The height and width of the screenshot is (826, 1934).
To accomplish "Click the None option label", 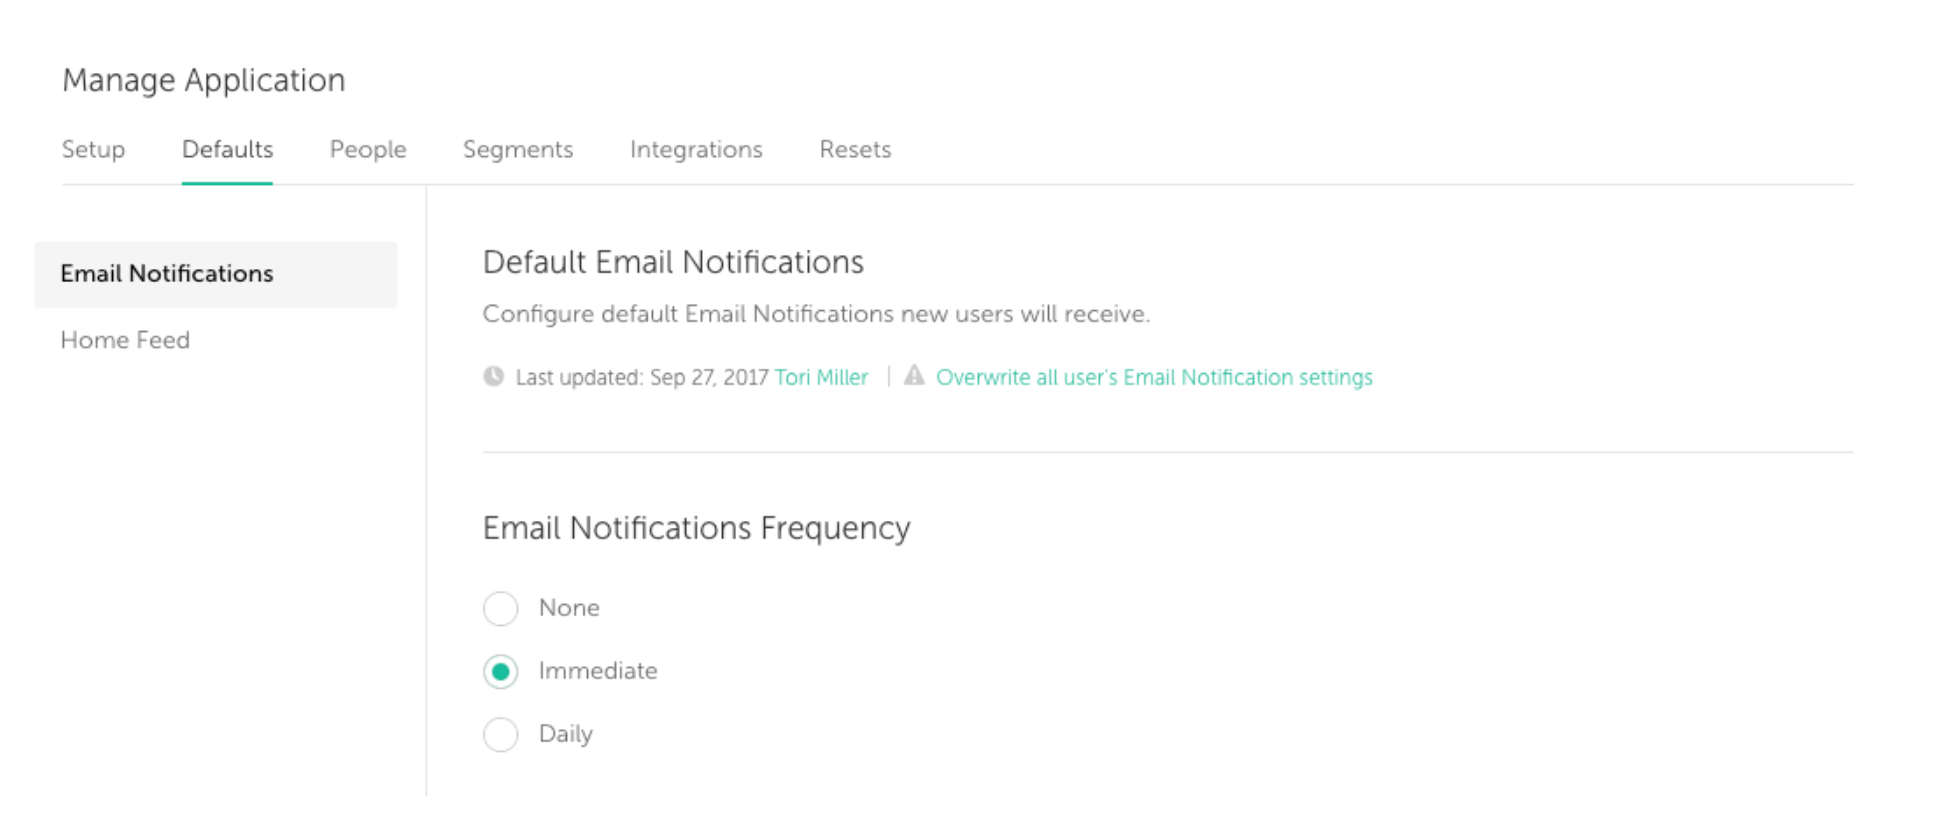I will (569, 608).
